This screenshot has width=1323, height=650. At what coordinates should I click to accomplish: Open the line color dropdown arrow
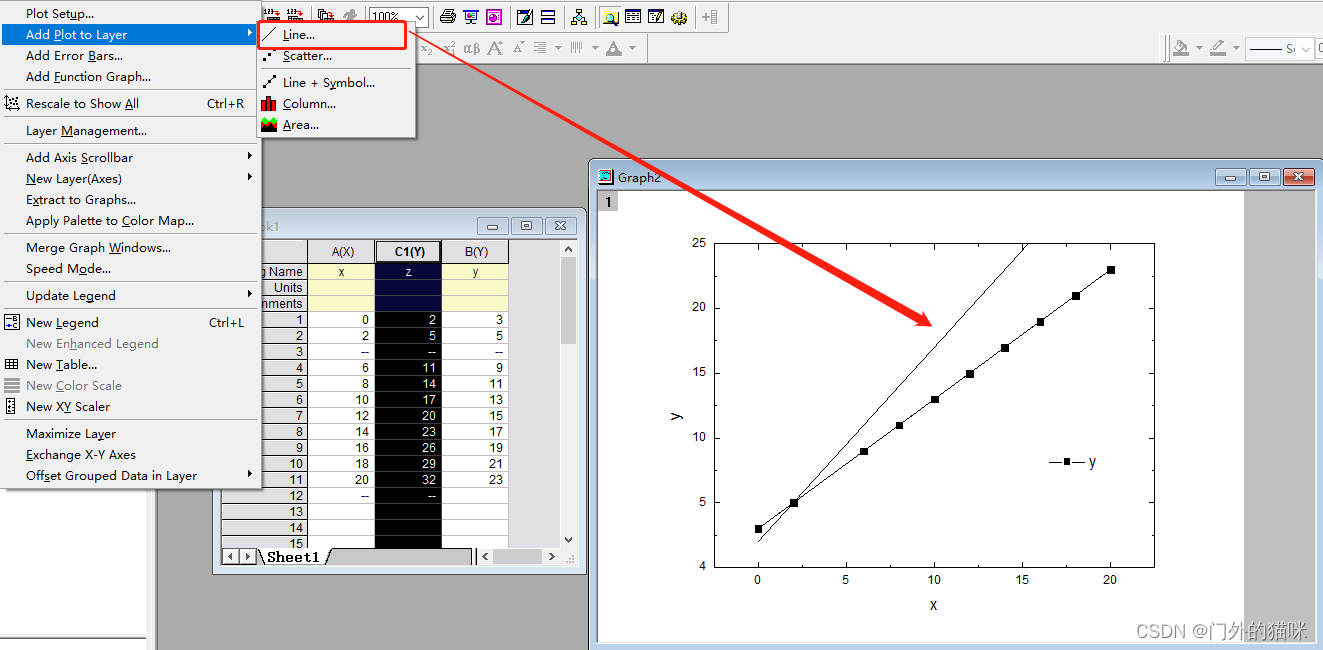tap(1236, 48)
